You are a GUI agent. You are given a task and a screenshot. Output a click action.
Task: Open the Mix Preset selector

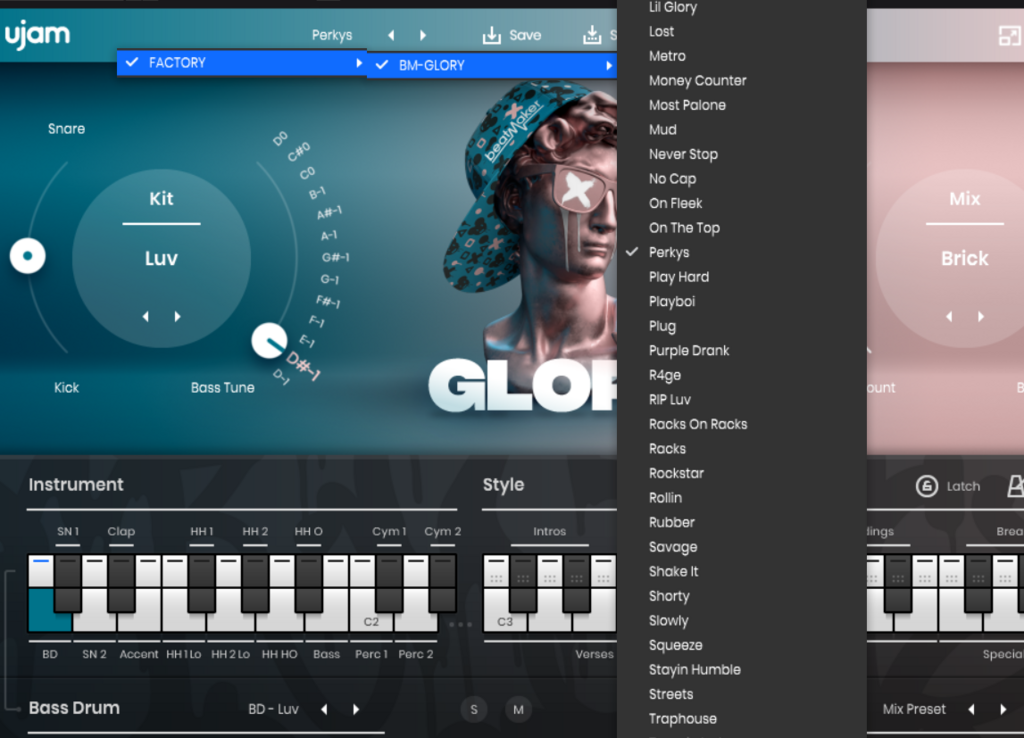point(914,709)
